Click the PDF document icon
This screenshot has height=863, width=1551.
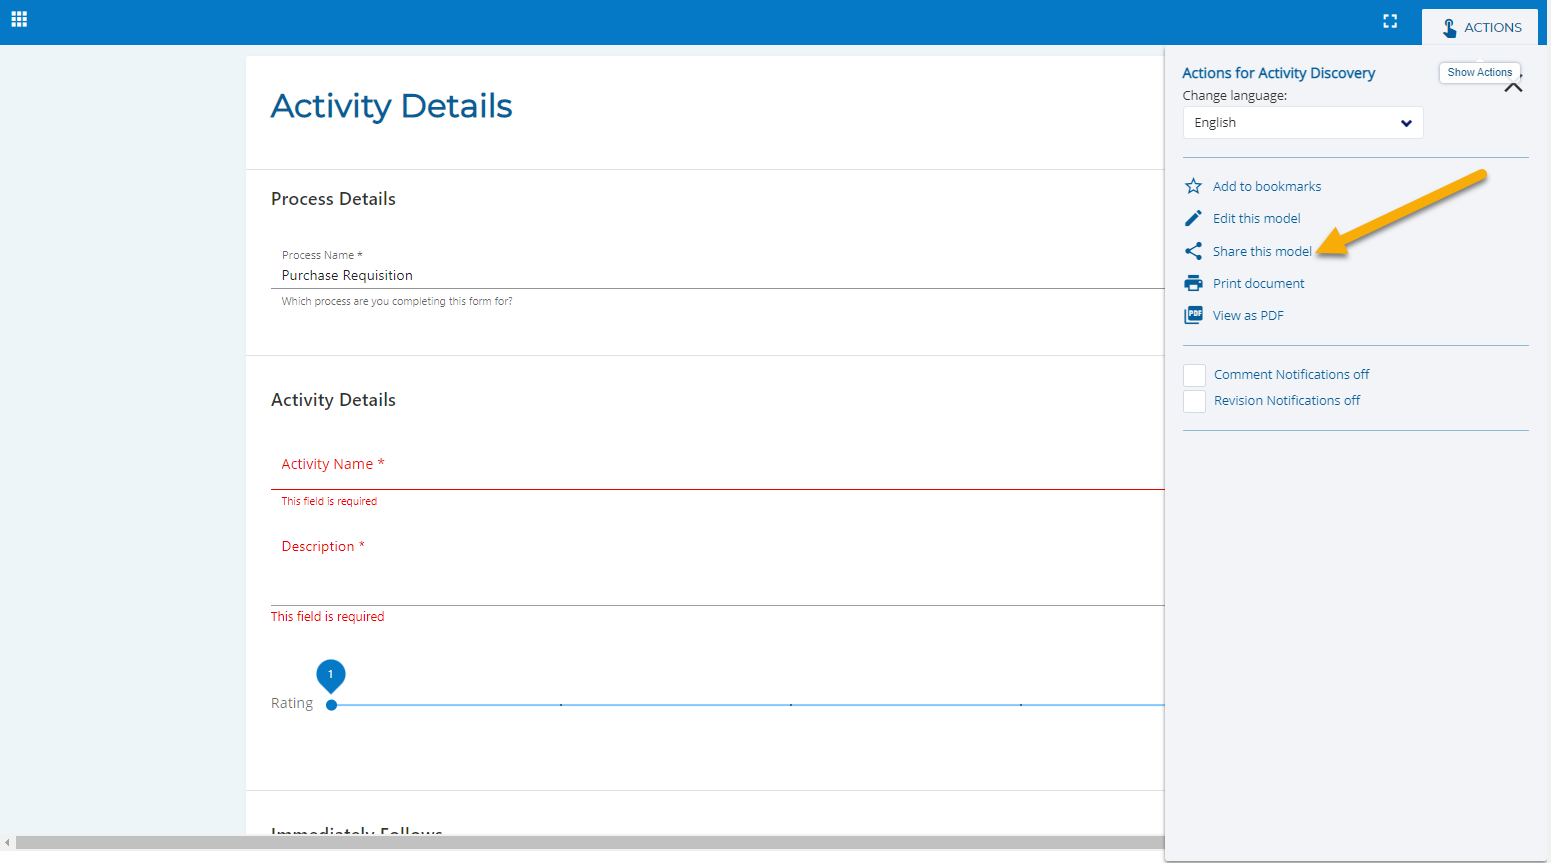click(x=1193, y=315)
